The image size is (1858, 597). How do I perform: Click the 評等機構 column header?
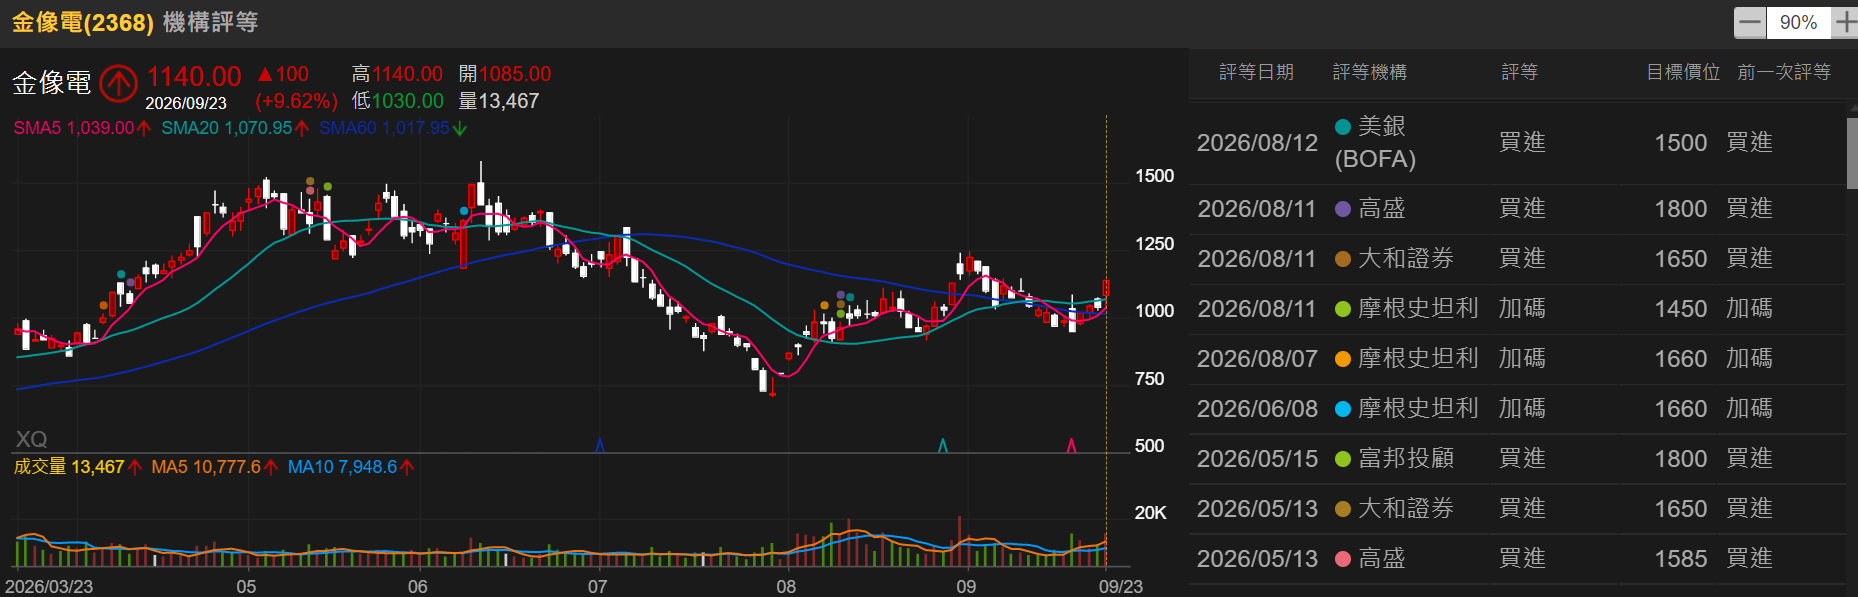point(1369,72)
